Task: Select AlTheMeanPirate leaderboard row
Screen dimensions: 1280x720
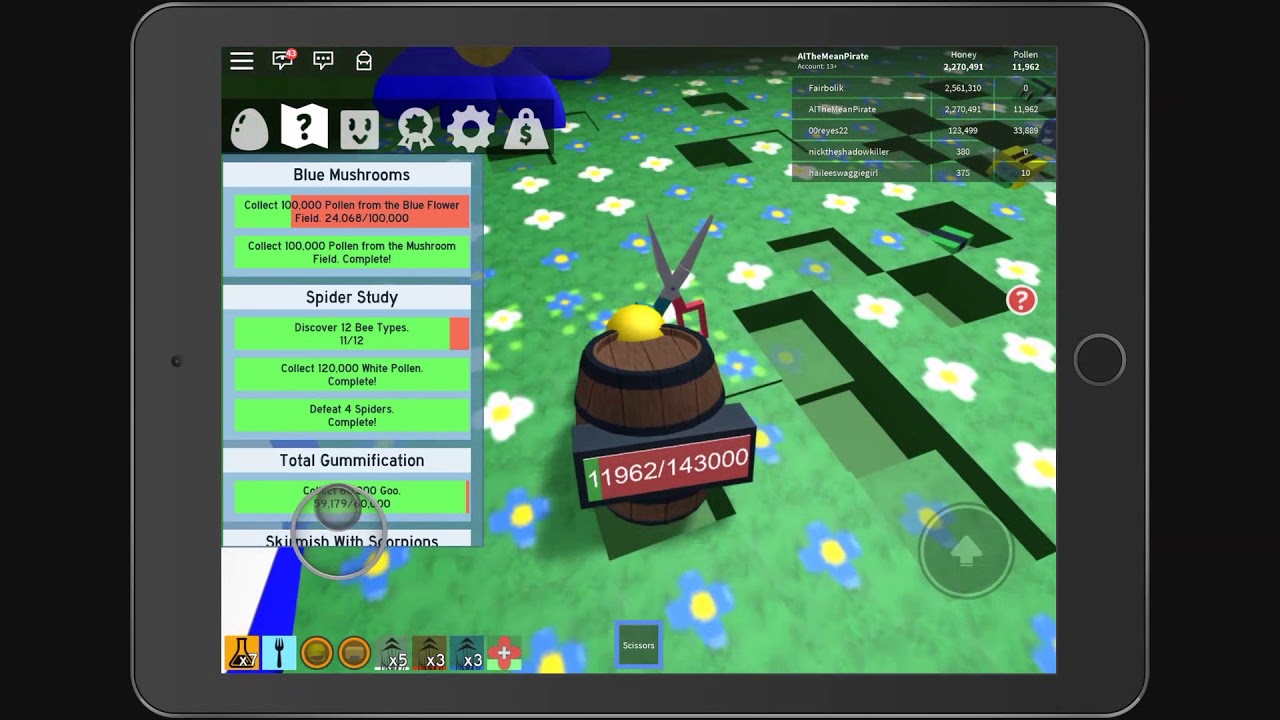Action: [923, 109]
